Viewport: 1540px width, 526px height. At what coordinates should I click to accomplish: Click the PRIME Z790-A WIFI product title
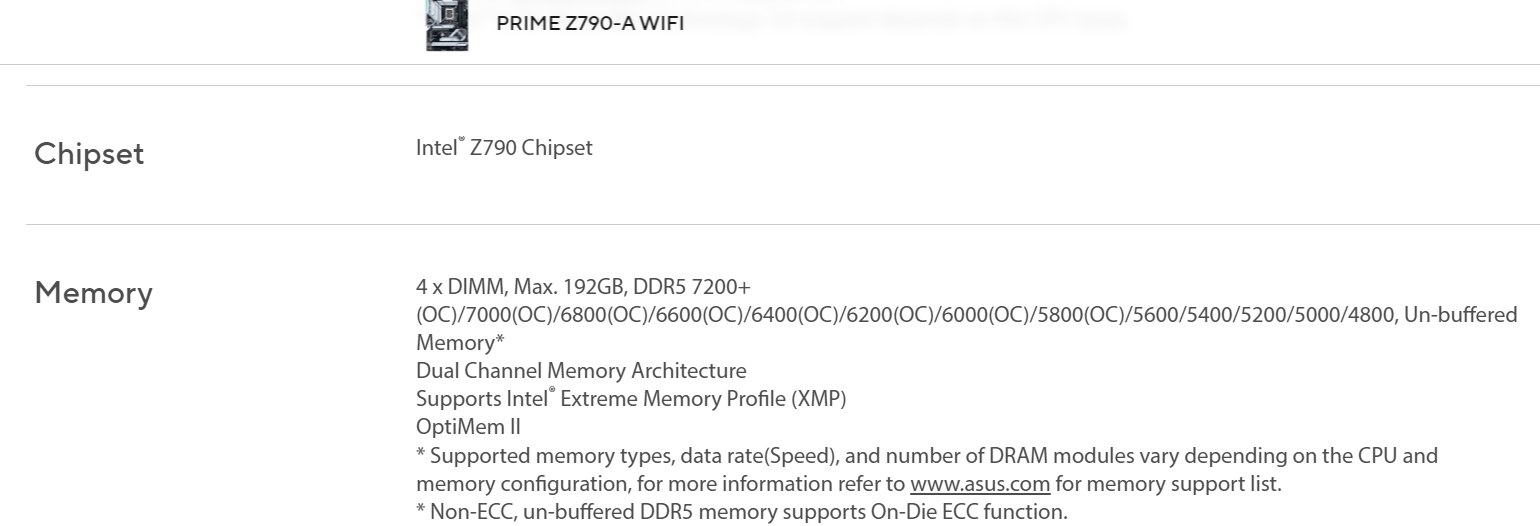pyautogui.click(x=590, y=23)
